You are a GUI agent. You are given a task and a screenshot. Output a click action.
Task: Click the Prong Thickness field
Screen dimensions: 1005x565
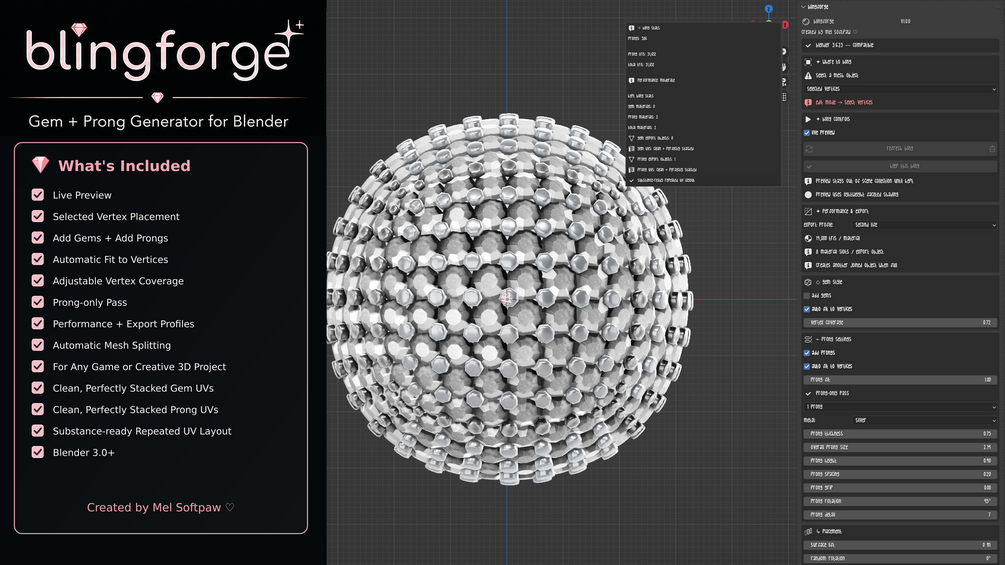pyautogui.click(x=901, y=434)
